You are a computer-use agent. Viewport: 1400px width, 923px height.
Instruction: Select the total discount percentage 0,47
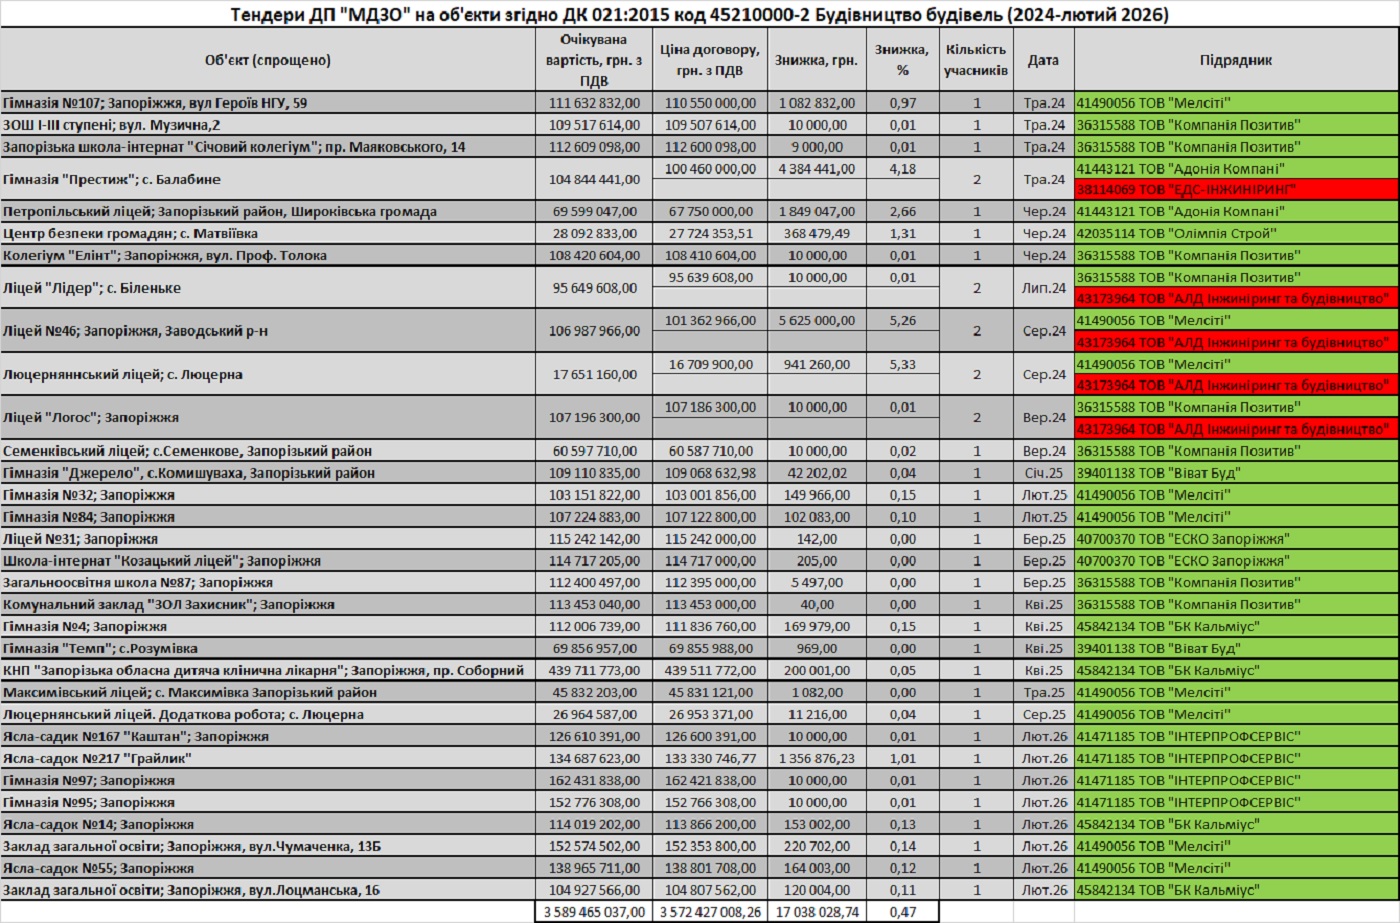902,912
